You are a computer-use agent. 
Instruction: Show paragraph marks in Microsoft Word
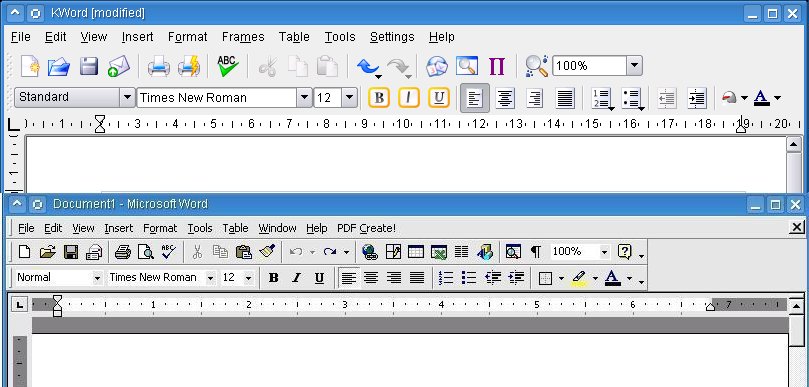point(536,252)
